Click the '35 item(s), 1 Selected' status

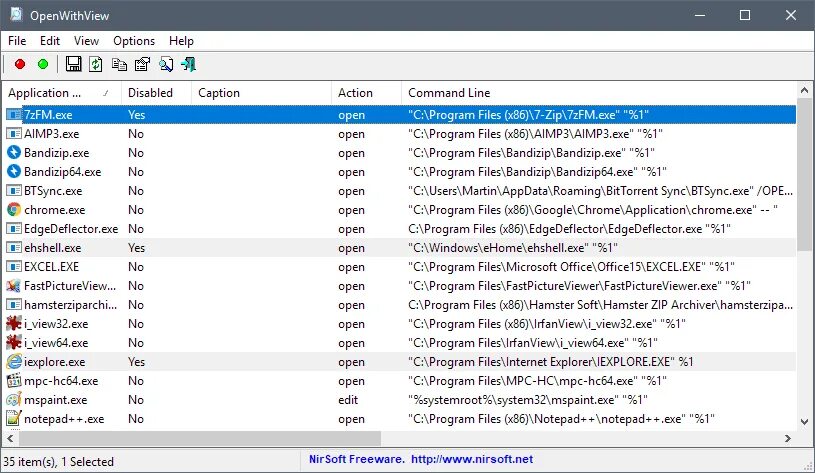[x=58, y=462]
